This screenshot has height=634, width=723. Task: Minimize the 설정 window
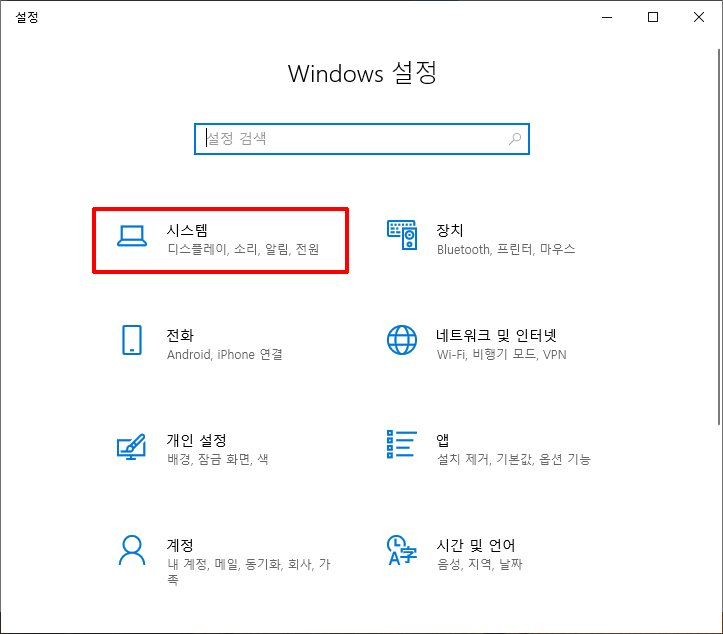coord(607,18)
